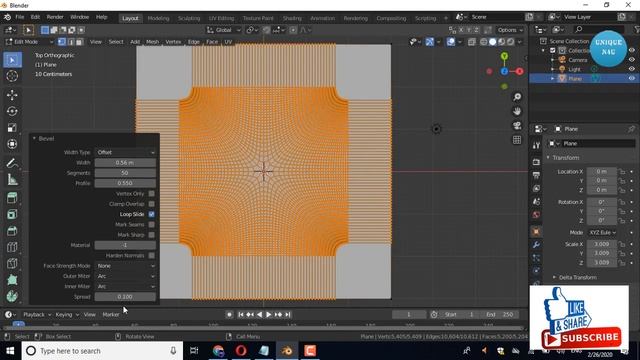Open Modifiers wrench properties tab
Viewport: 640px width, 360px height.
536,245
